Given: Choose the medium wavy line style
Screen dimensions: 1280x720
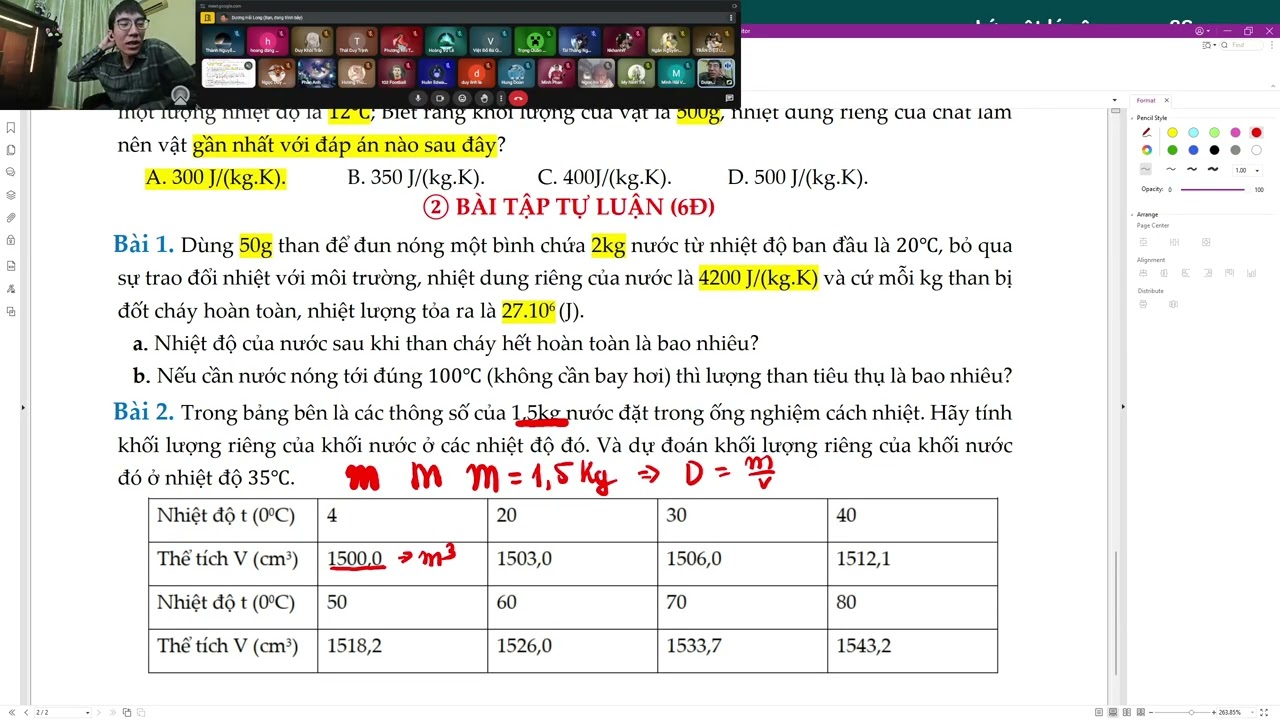Looking at the screenshot, I should coord(1191,169).
